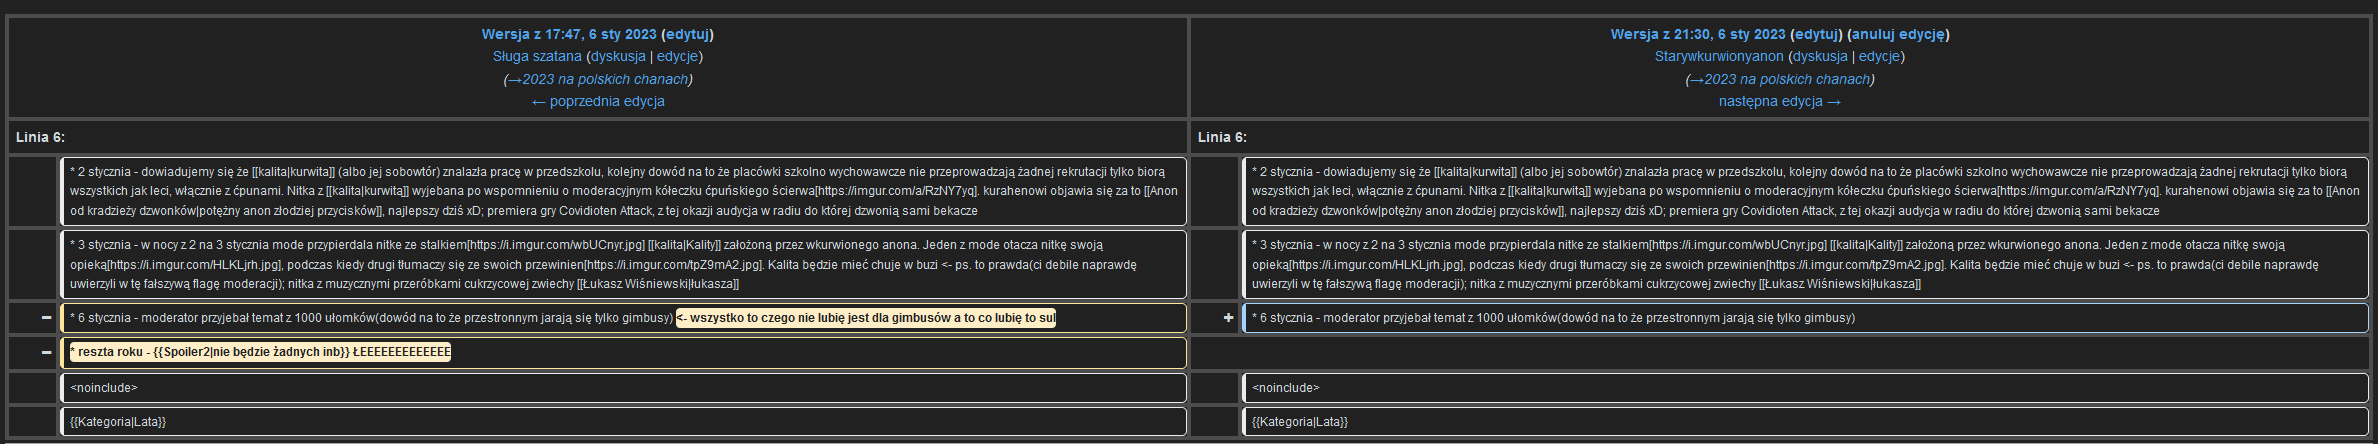Click the right 6 stycznia moderator line

click(1805, 318)
